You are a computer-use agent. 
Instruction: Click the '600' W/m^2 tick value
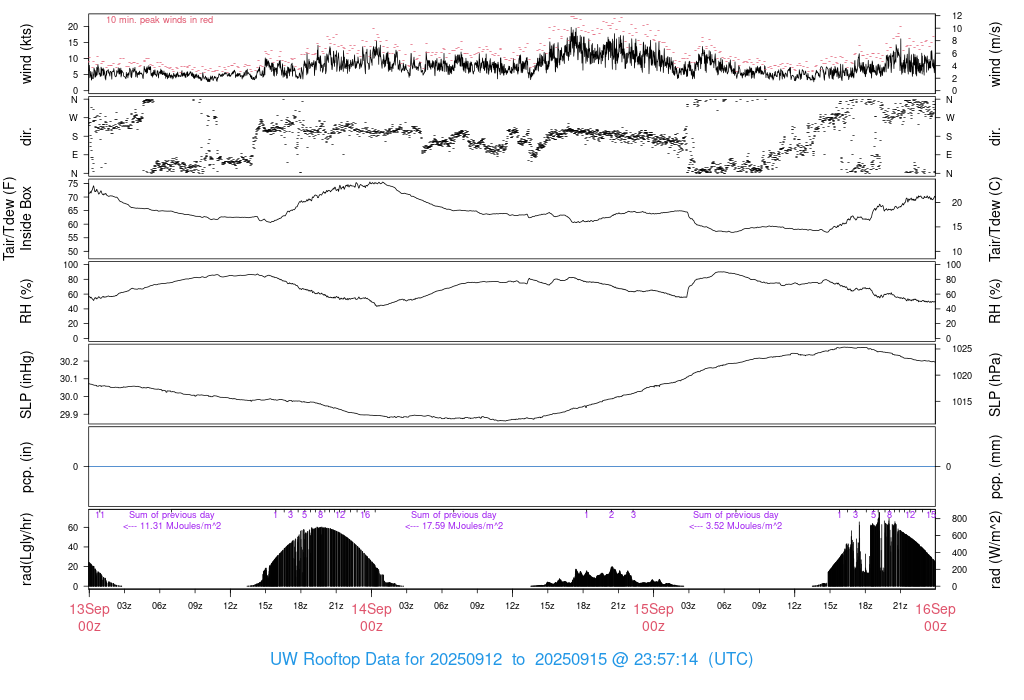pos(959,535)
